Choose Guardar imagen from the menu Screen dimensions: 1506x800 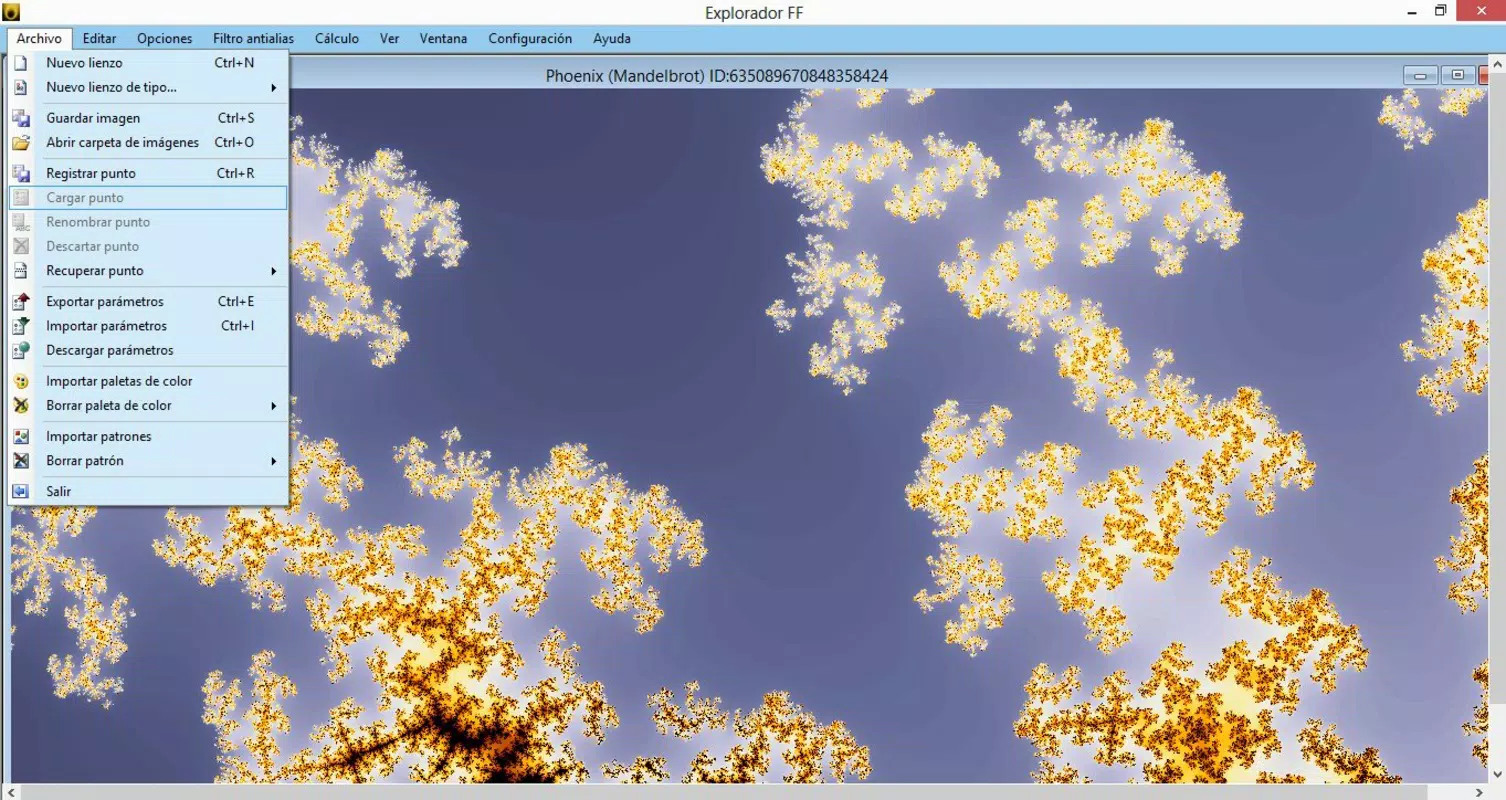point(148,118)
